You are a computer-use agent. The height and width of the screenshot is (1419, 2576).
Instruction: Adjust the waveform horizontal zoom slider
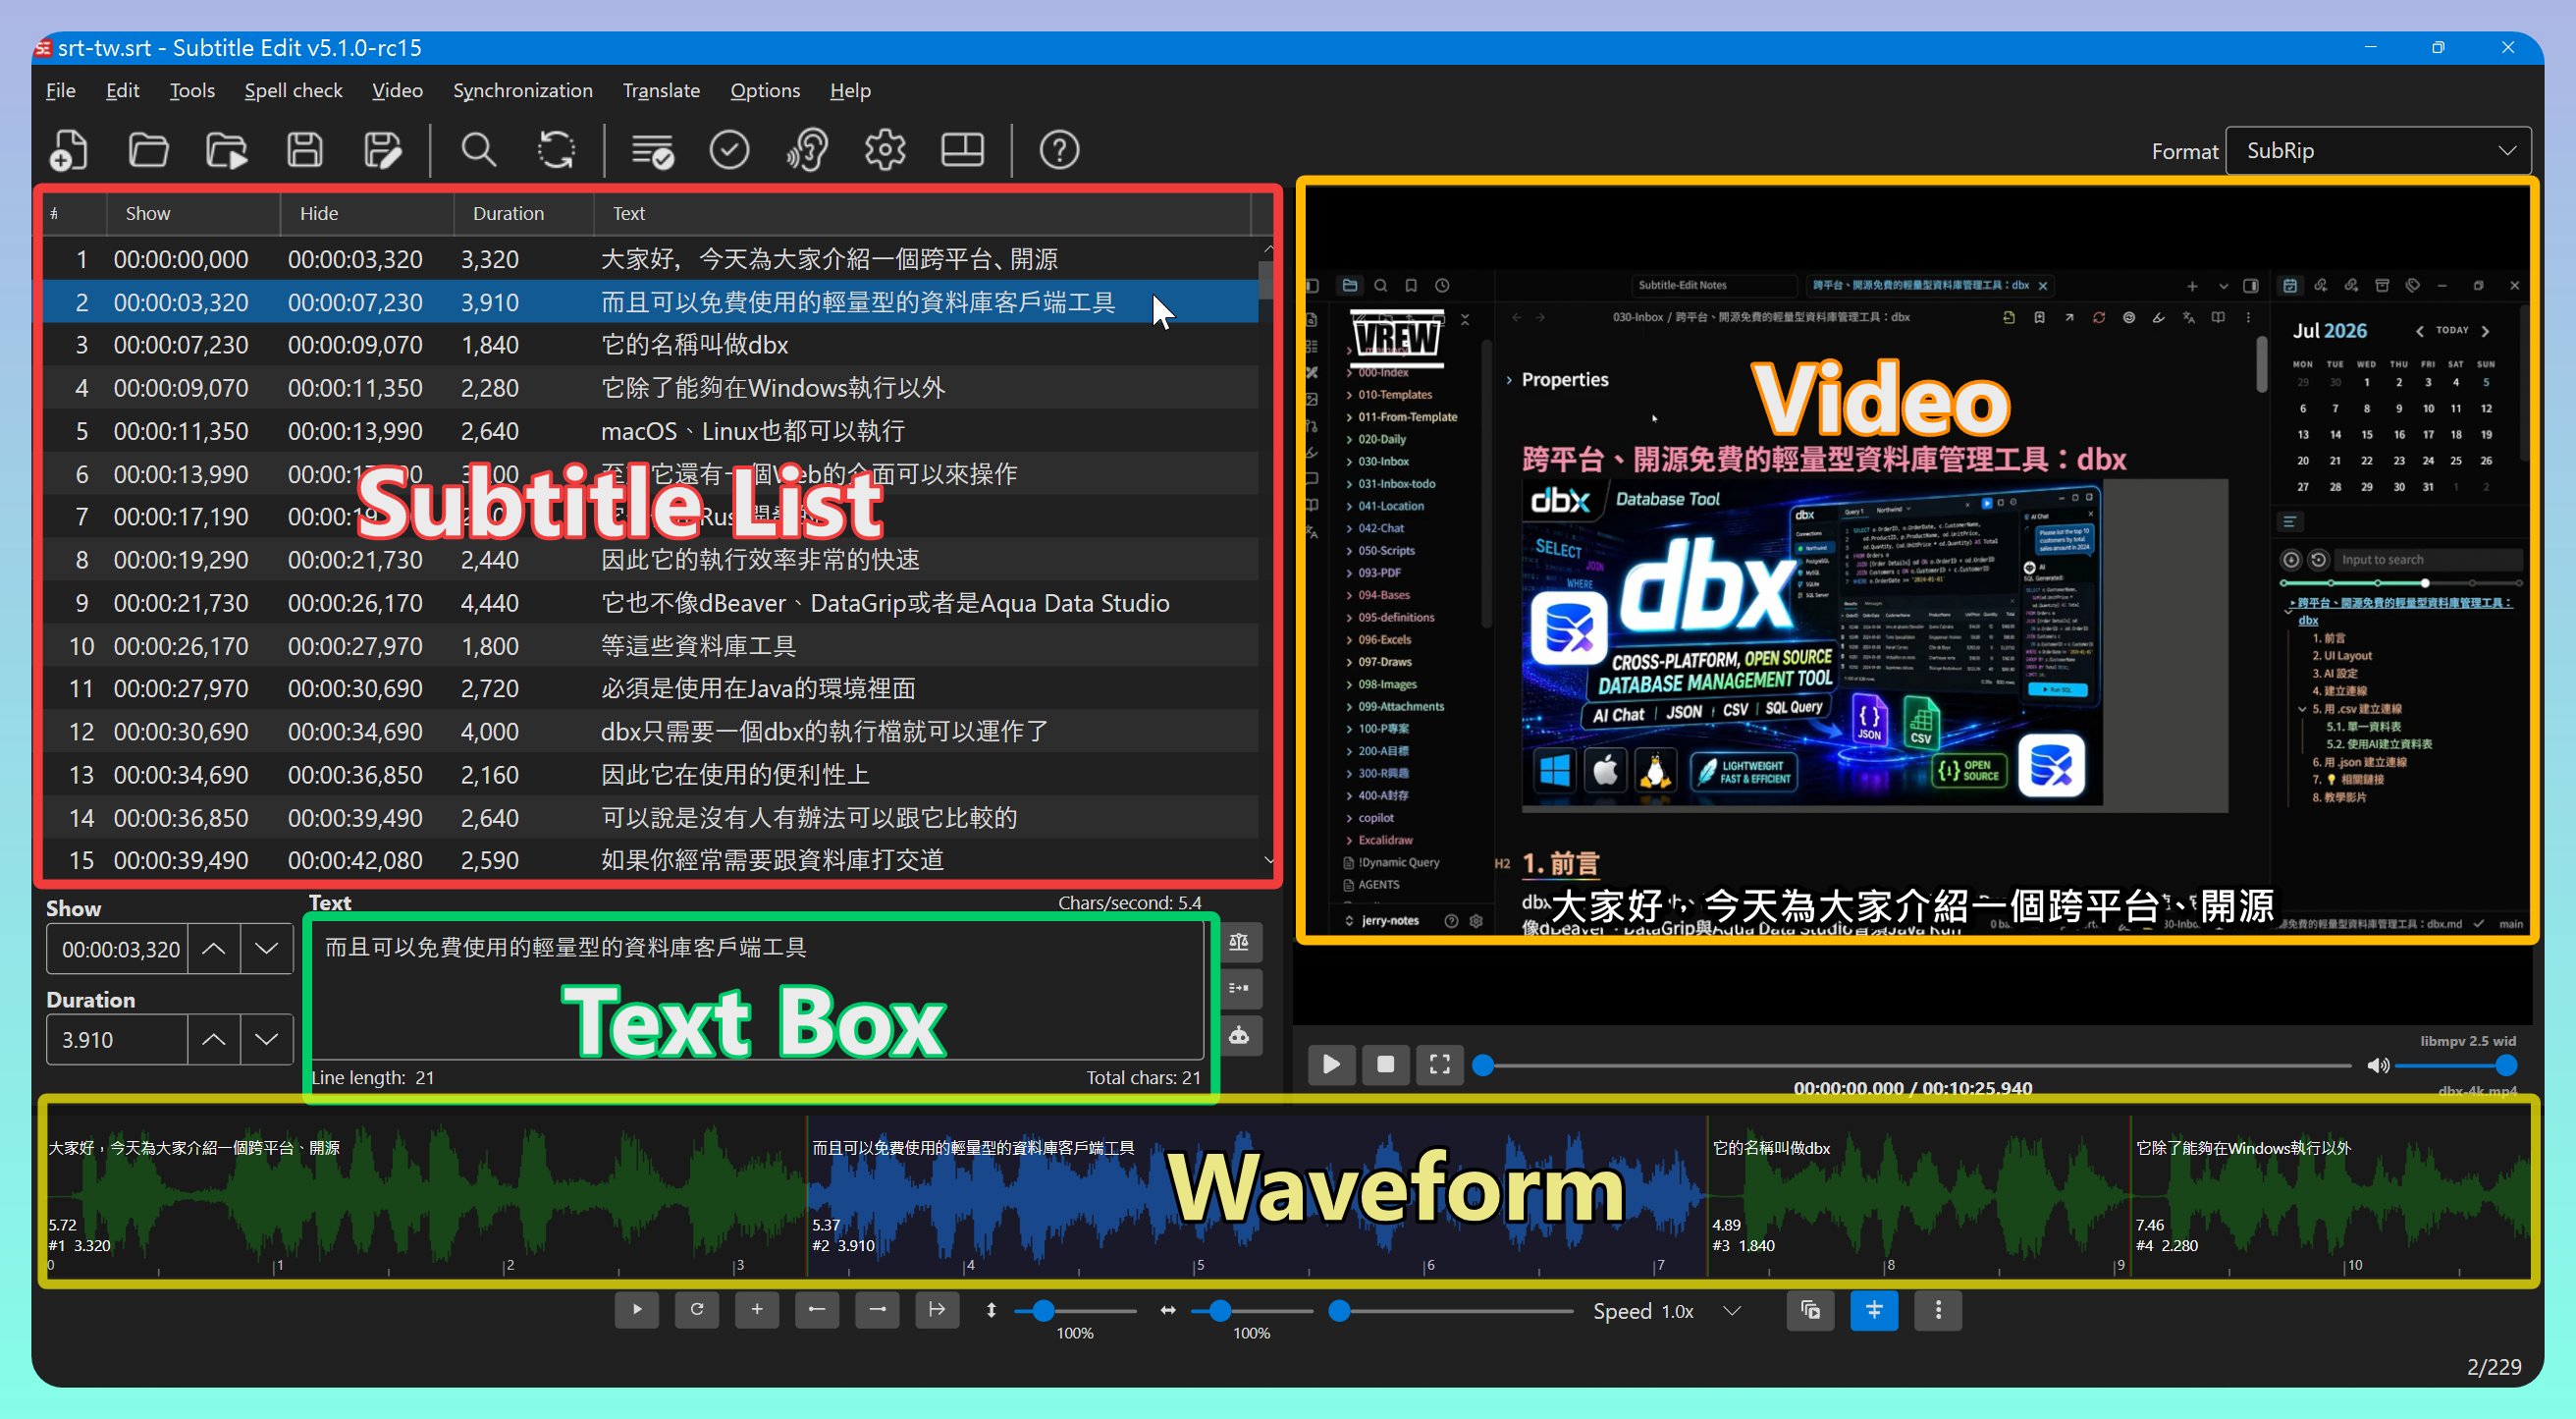[1252, 1311]
